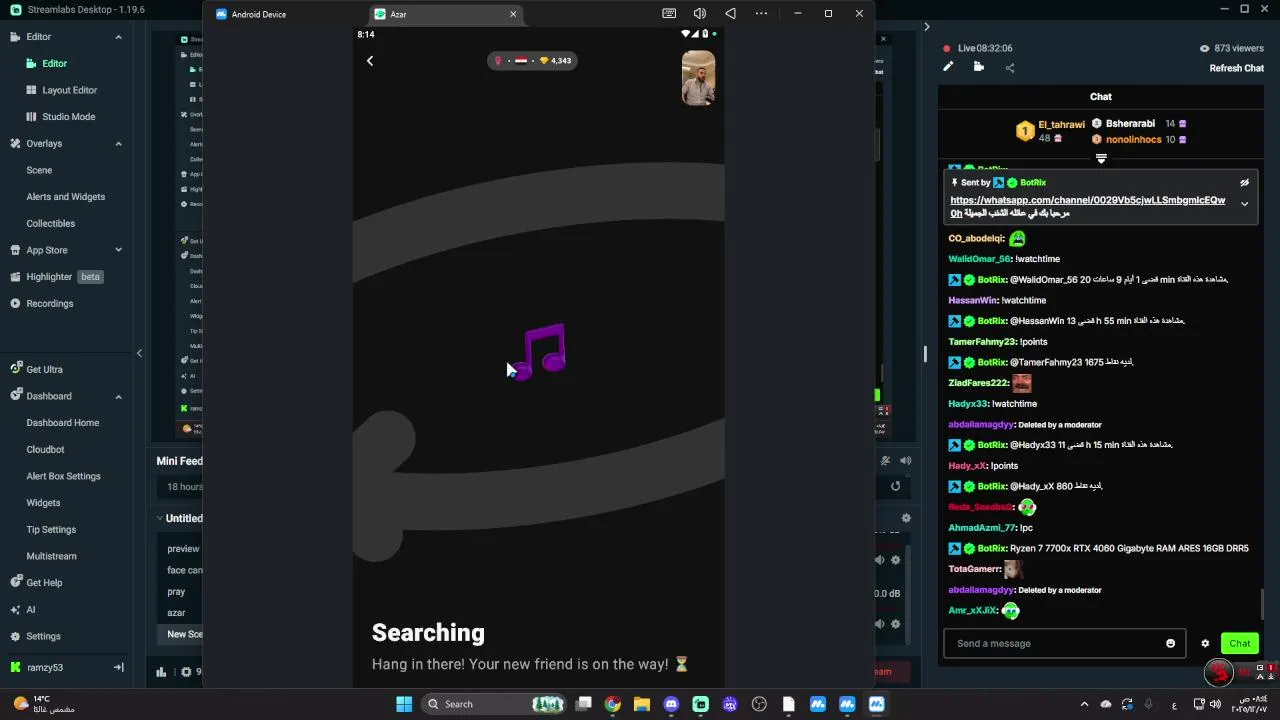Click Refresh Chat
Image resolution: width=1280 pixels, height=720 pixels.
point(1236,68)
